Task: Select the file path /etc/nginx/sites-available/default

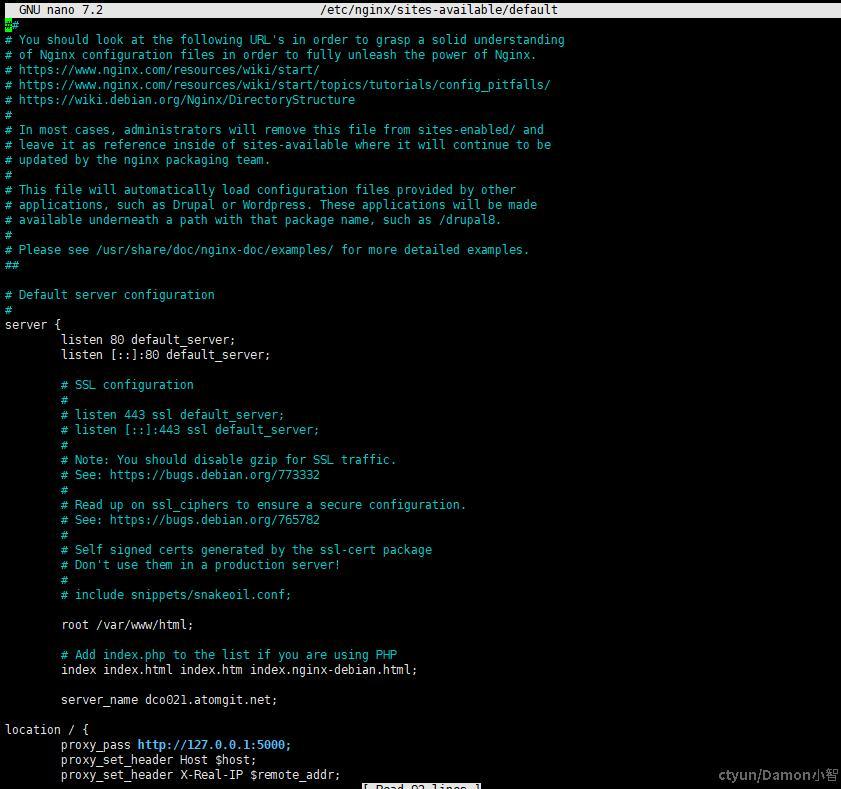Action: [439, 10]
